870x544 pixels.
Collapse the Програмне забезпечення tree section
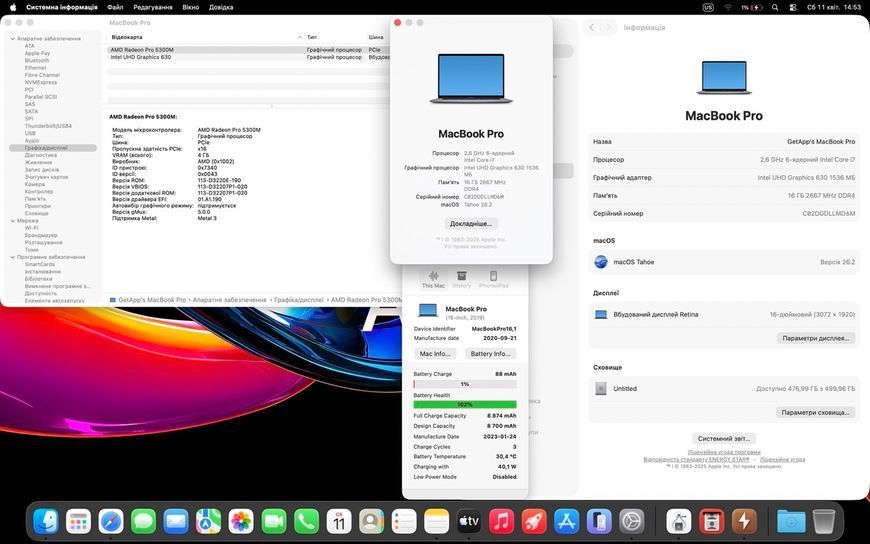(x=12, y=258)
